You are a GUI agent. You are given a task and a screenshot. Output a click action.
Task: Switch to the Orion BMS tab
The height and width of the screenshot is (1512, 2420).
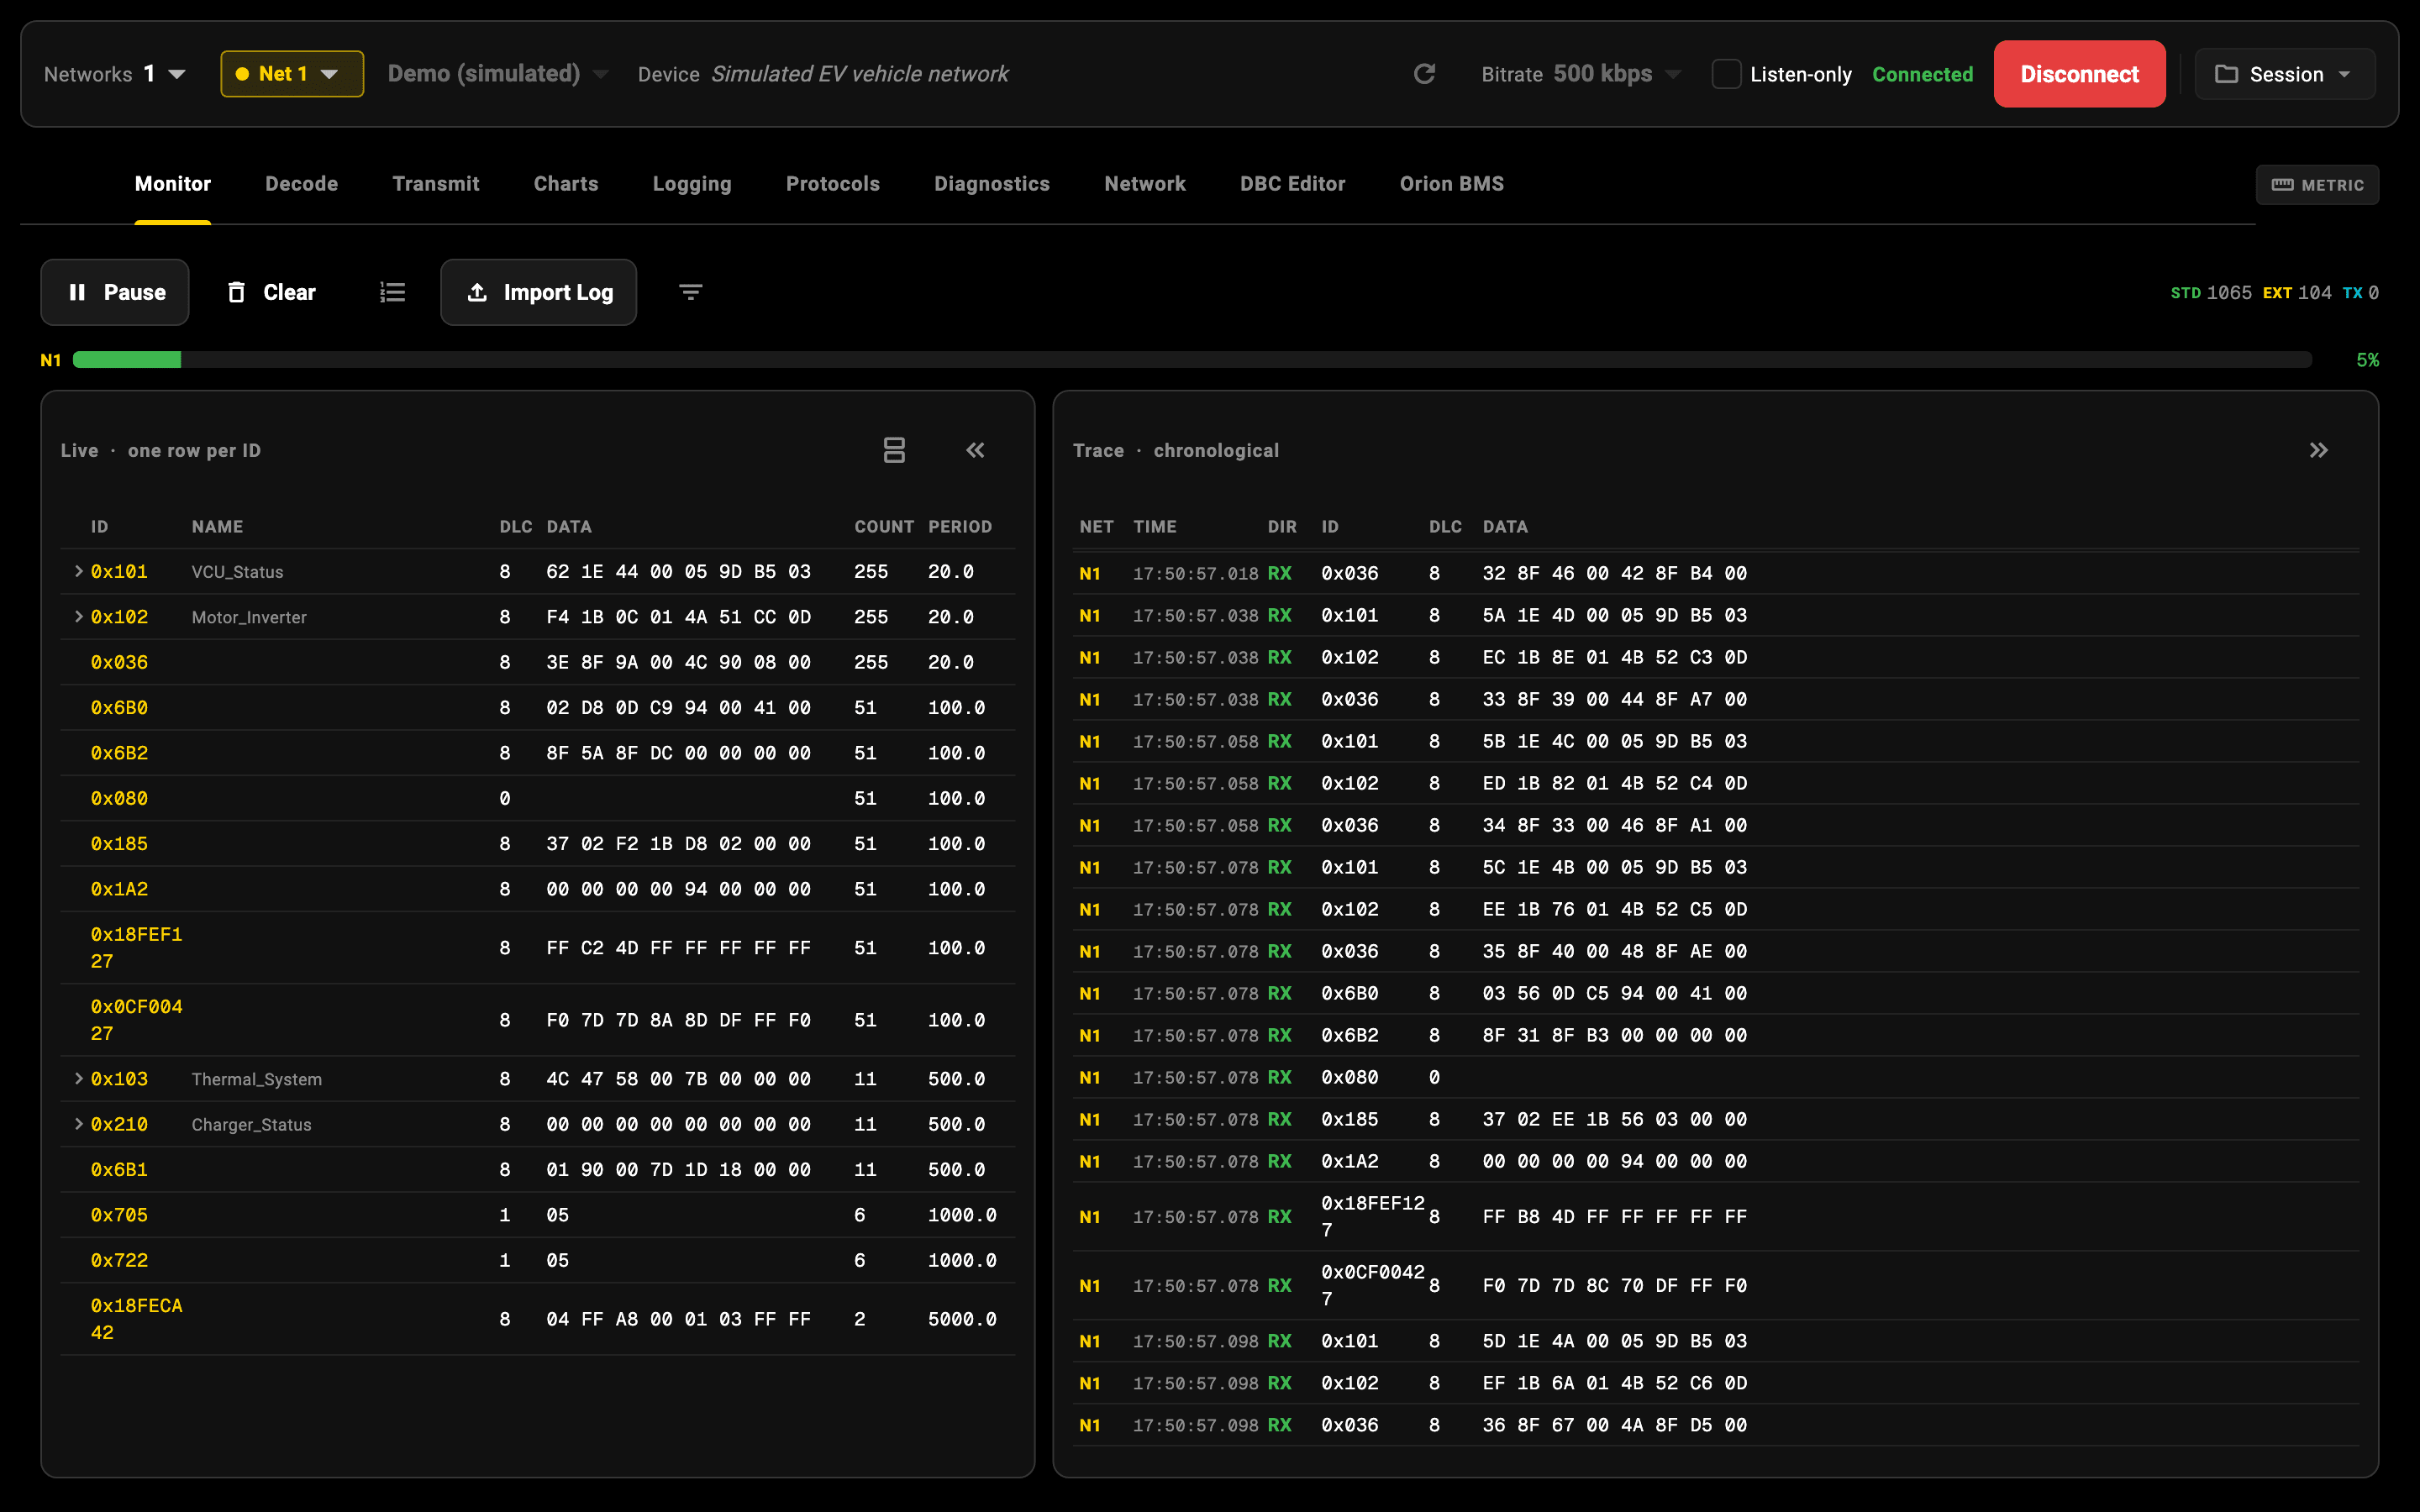tap(1451, 184)
